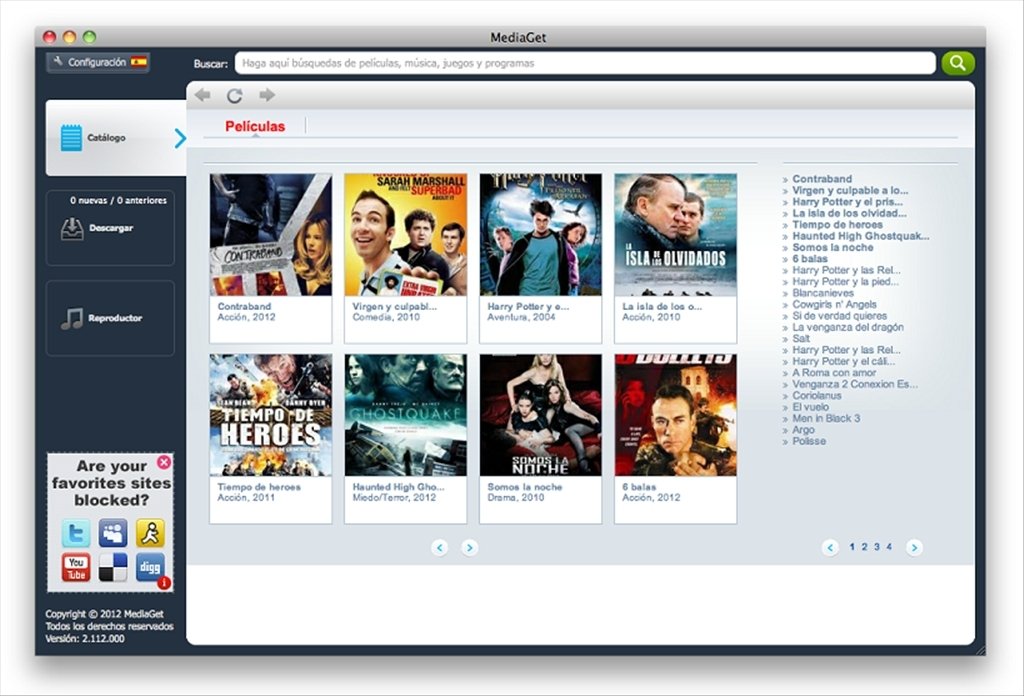Click the Catálogo notepad icon

coord(71,138)
